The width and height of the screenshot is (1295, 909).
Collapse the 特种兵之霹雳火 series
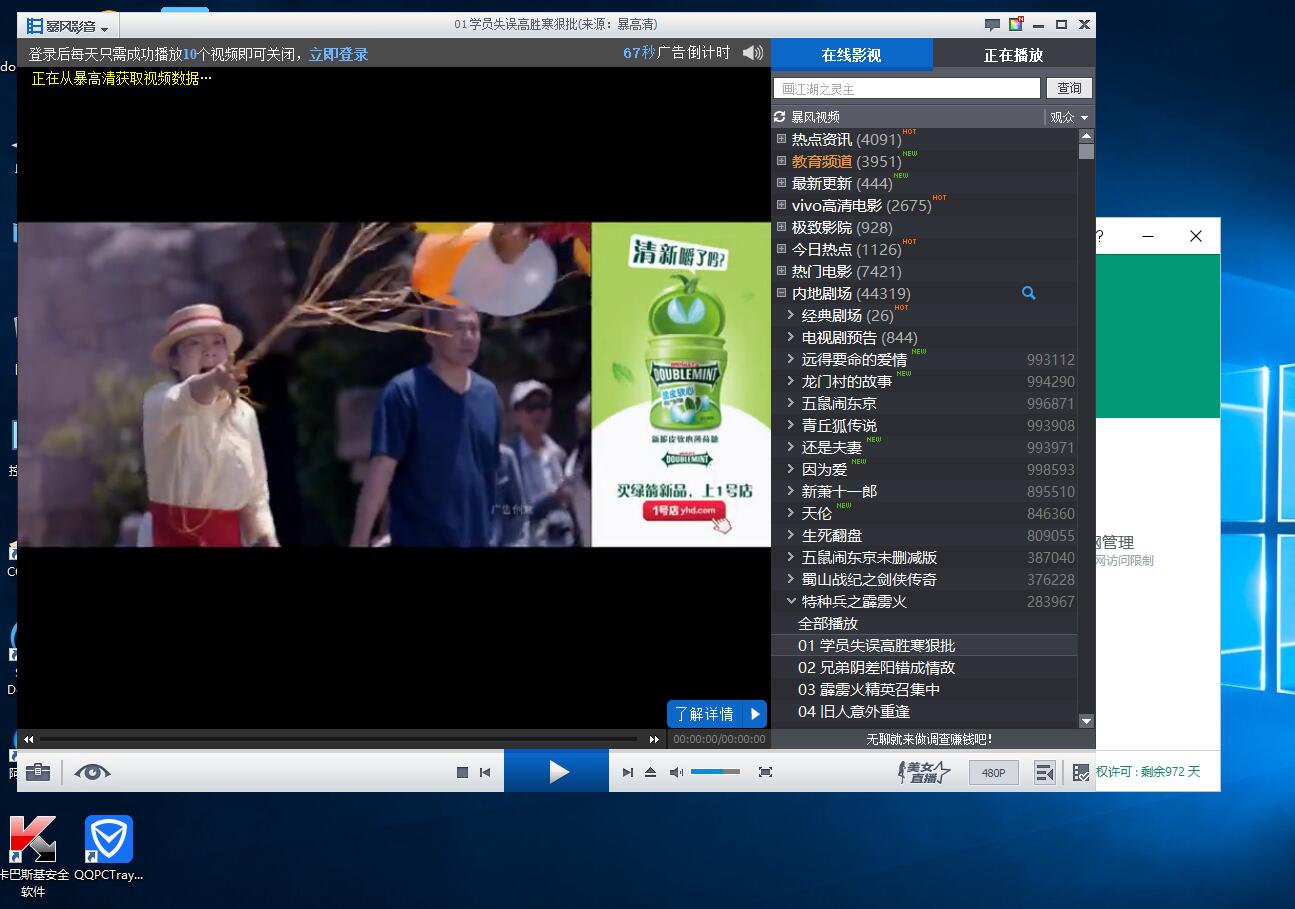791,601
